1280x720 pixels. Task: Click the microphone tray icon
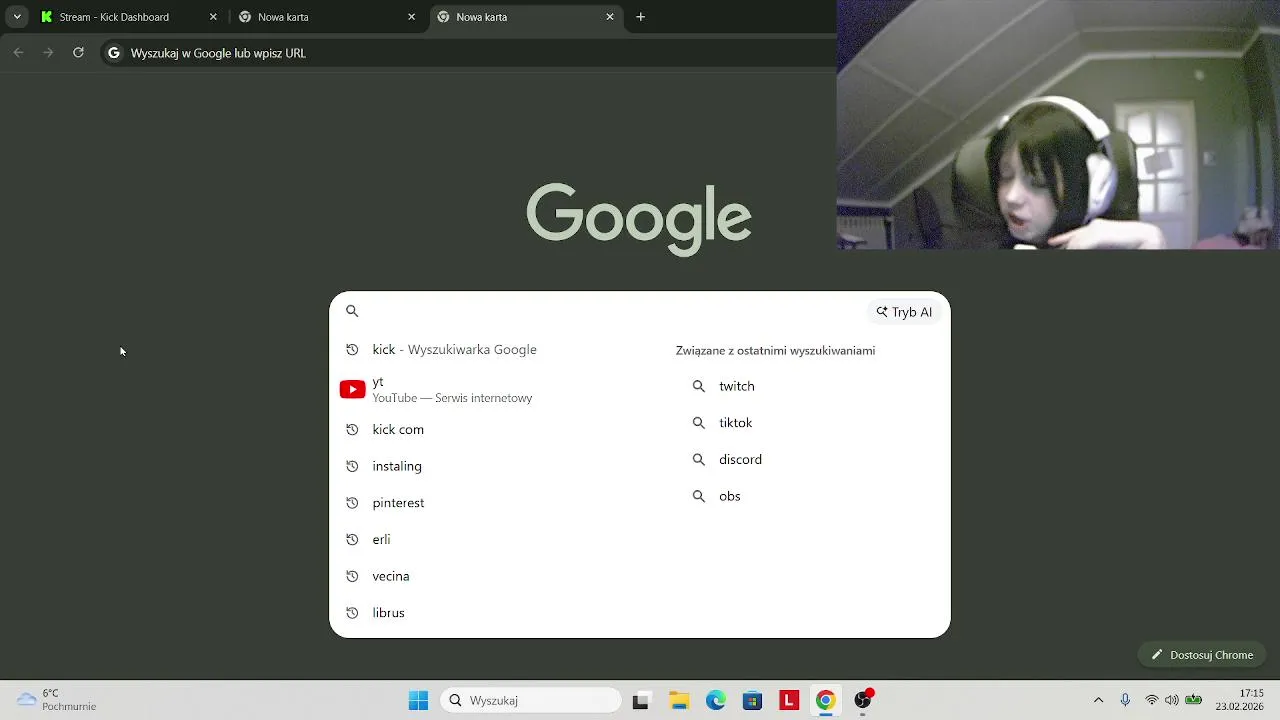point(1125,700)
